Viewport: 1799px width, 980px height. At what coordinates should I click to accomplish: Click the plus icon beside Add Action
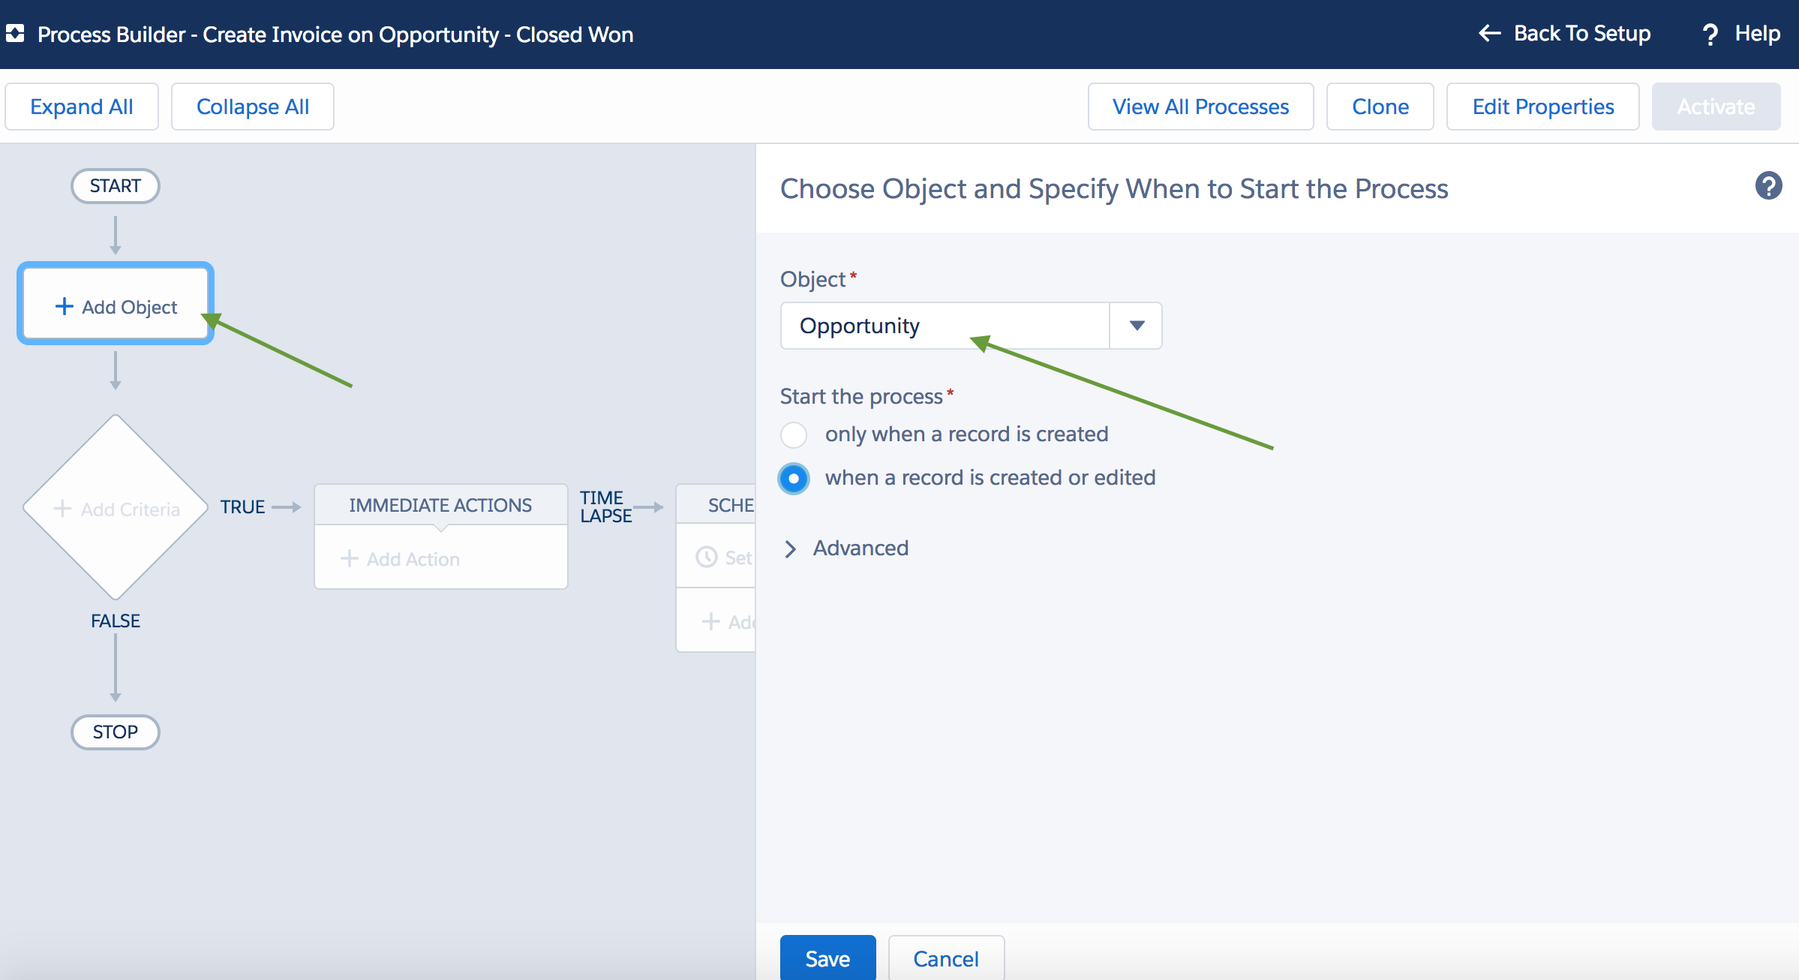click(x=349, y=559)
